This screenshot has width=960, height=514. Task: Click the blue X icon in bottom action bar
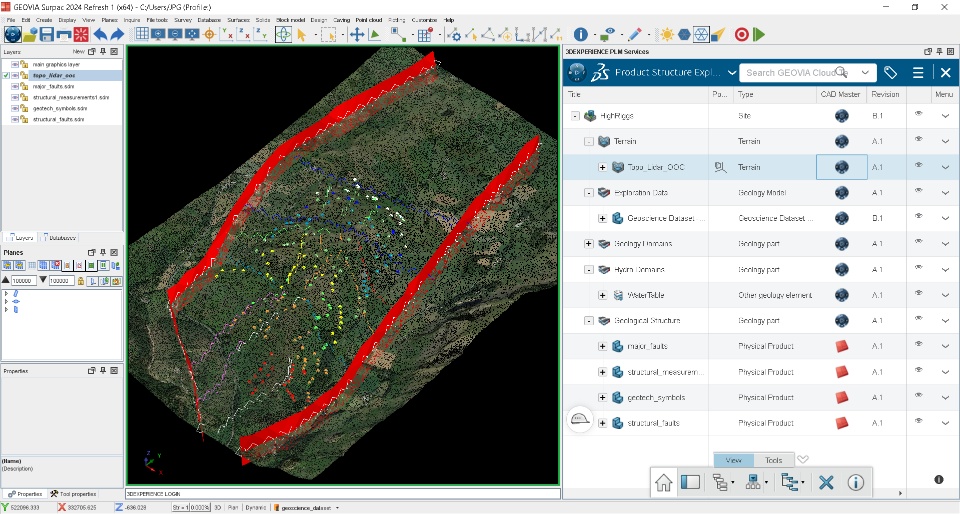click(826, 482)
